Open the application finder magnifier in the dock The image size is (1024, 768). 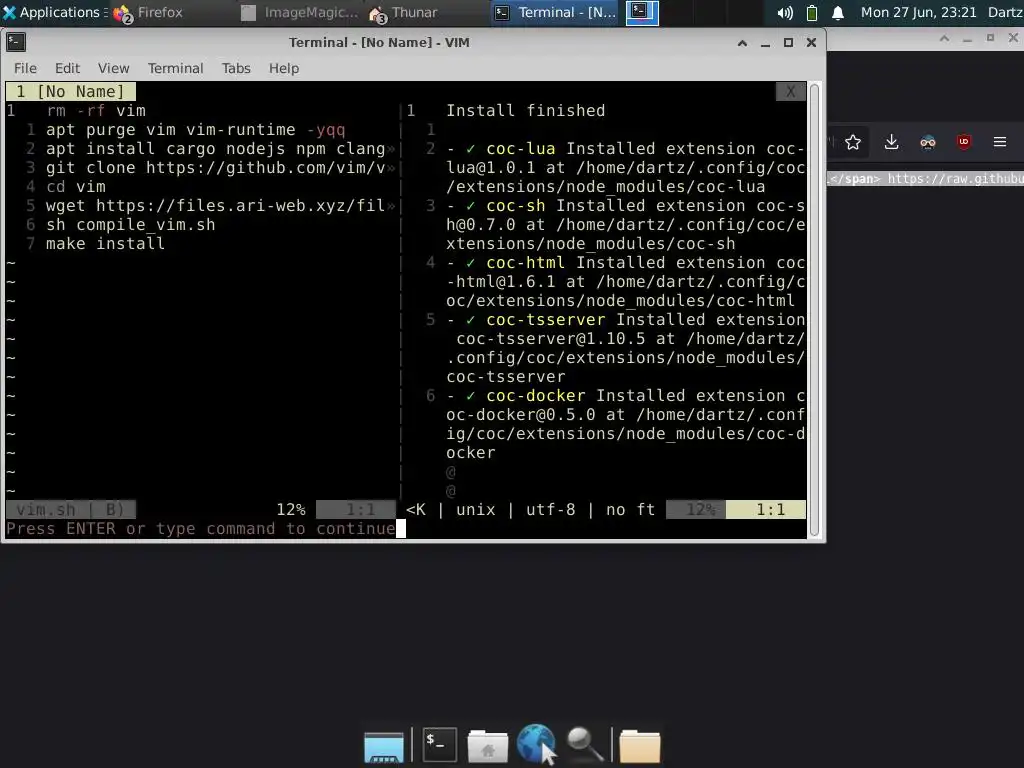tap(584, 744)
